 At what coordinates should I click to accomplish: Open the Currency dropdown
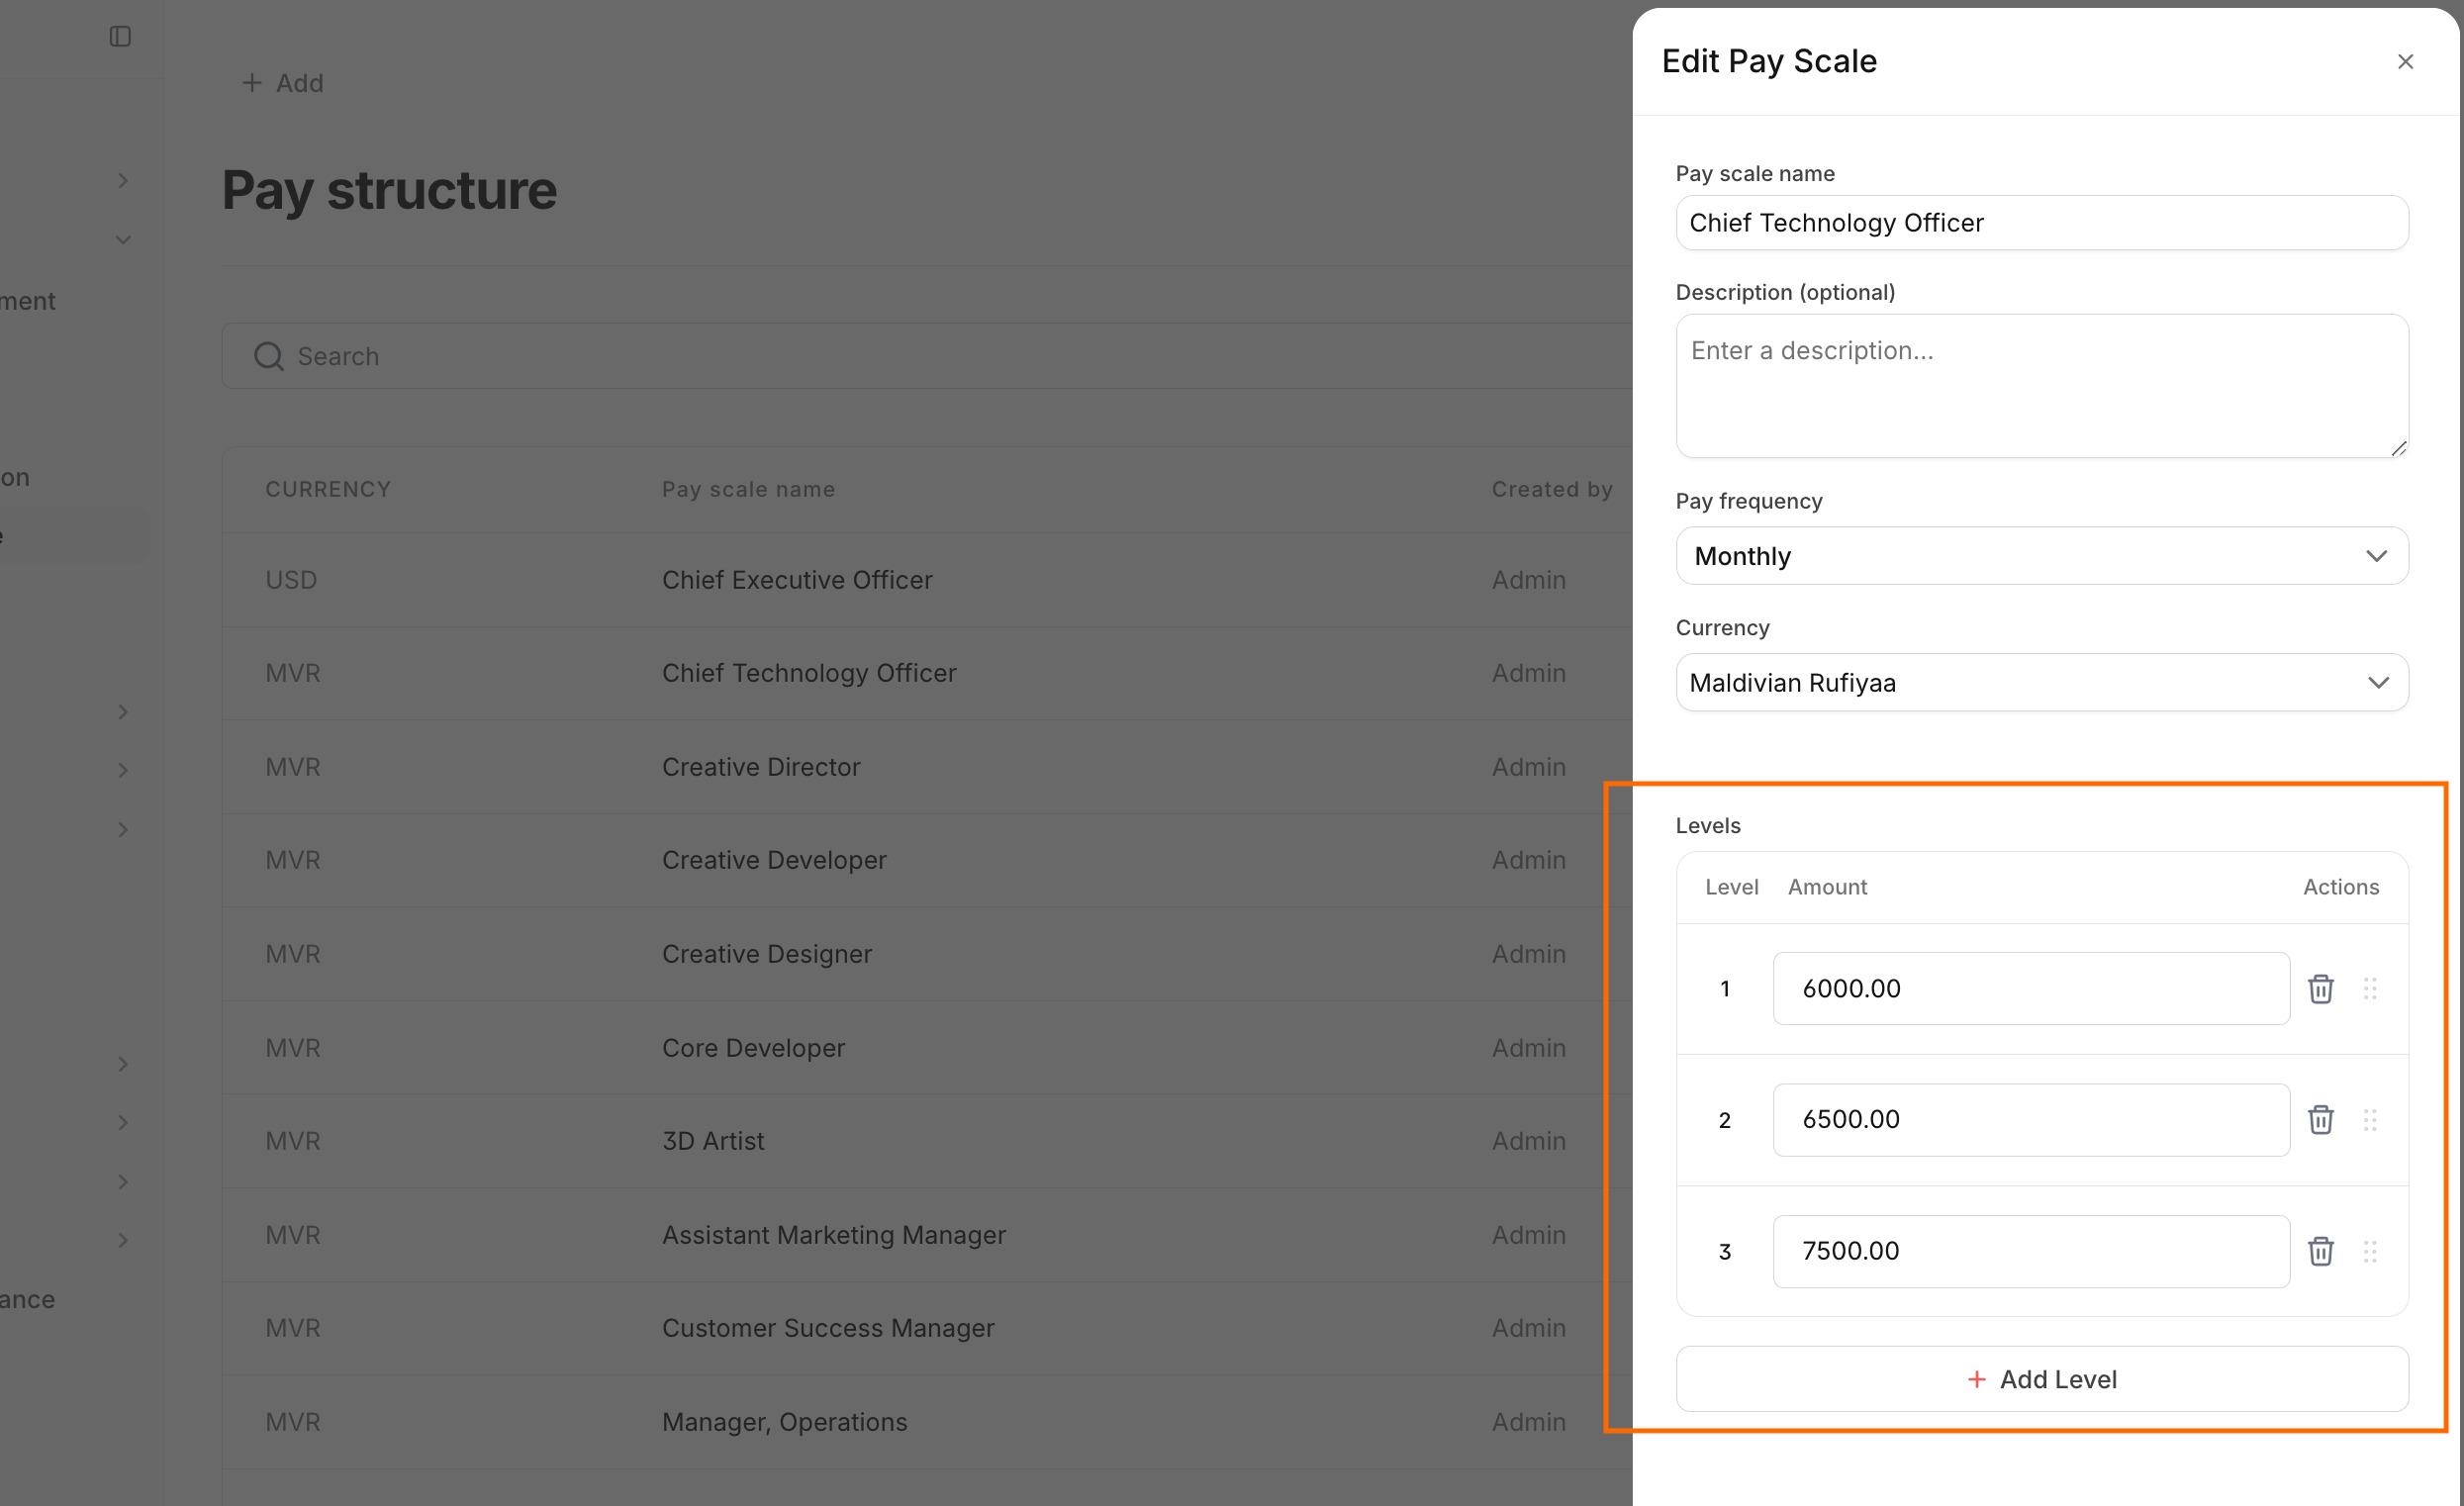(x=2041, y=683)
